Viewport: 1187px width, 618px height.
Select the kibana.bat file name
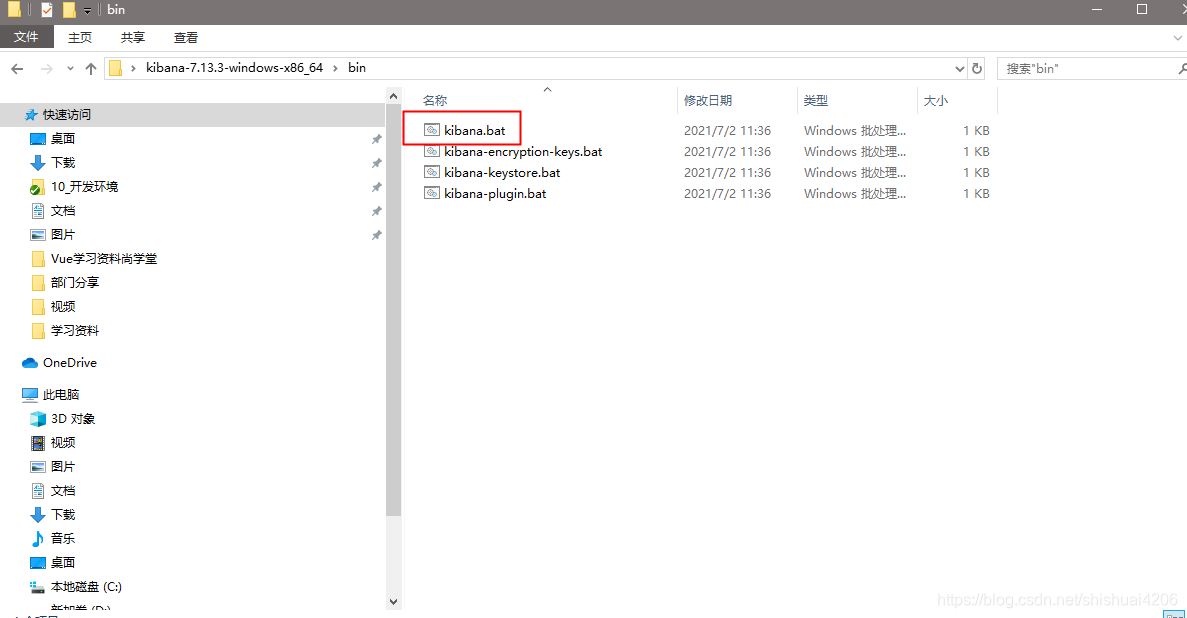[x=475, y=130]
